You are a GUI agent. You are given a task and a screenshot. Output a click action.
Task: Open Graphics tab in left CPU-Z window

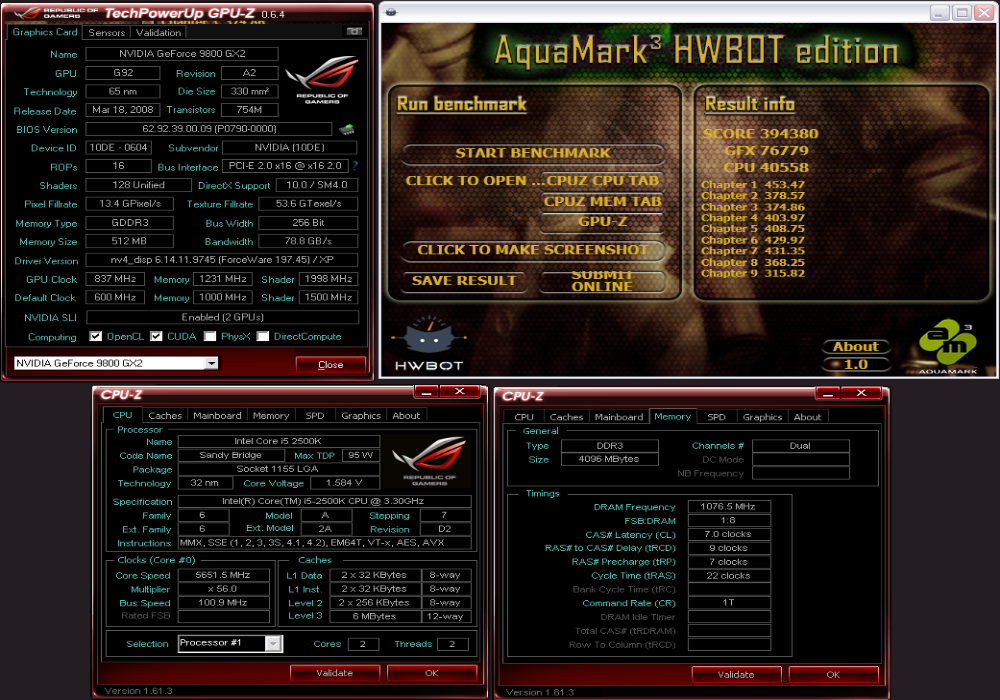click(x=361, y=416)
